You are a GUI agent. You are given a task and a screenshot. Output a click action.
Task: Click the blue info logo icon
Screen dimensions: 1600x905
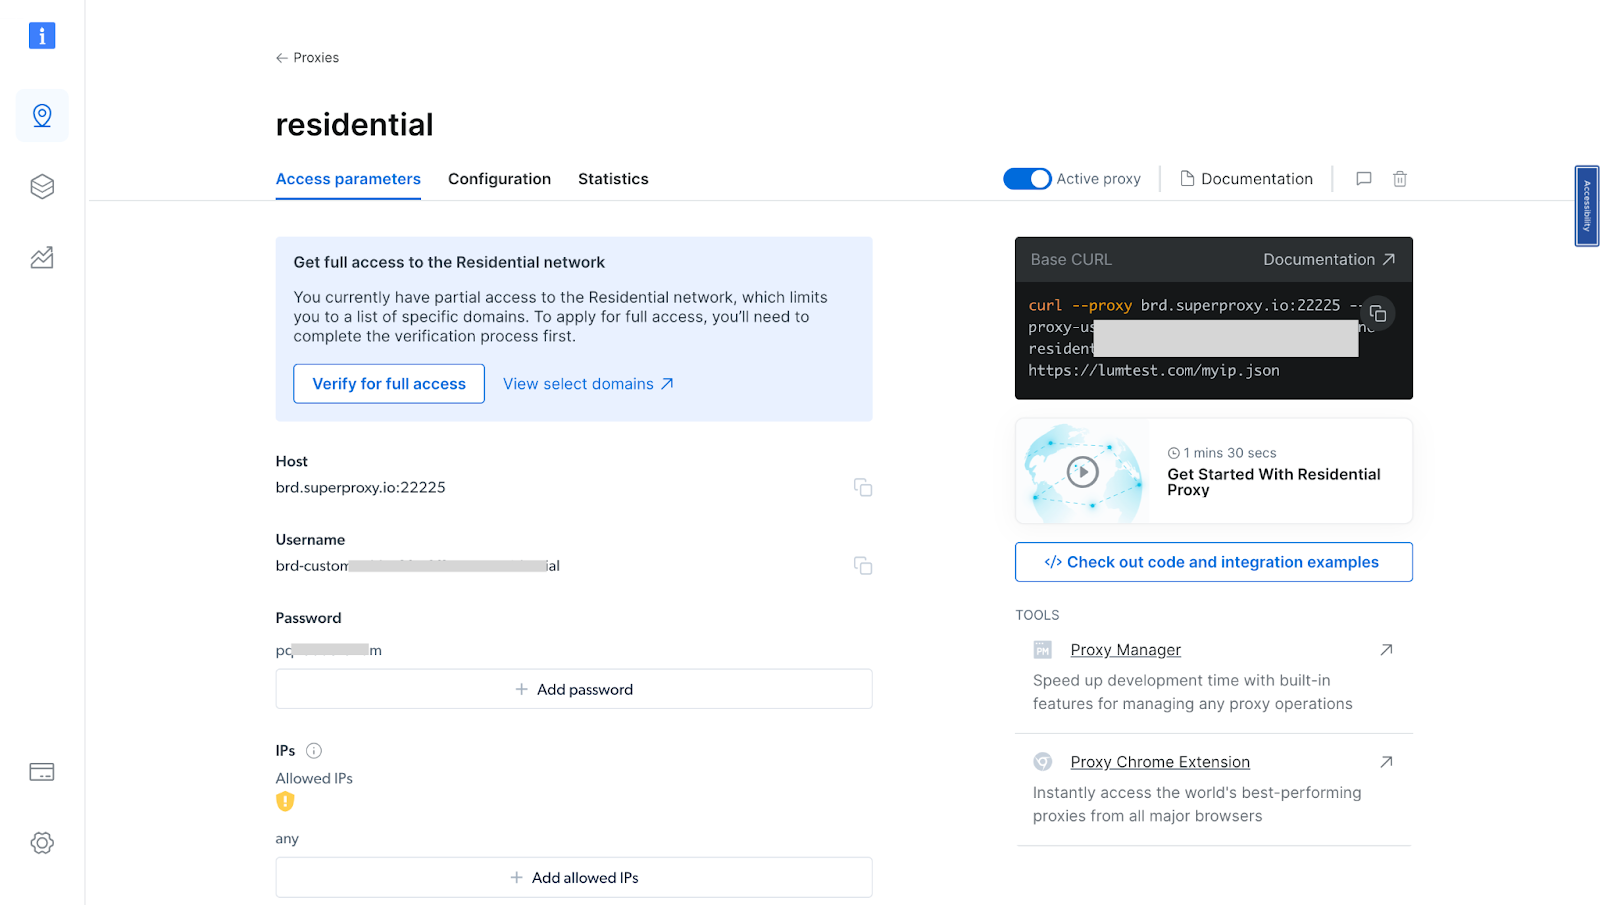pyautogui.click(x=42, y=36)
